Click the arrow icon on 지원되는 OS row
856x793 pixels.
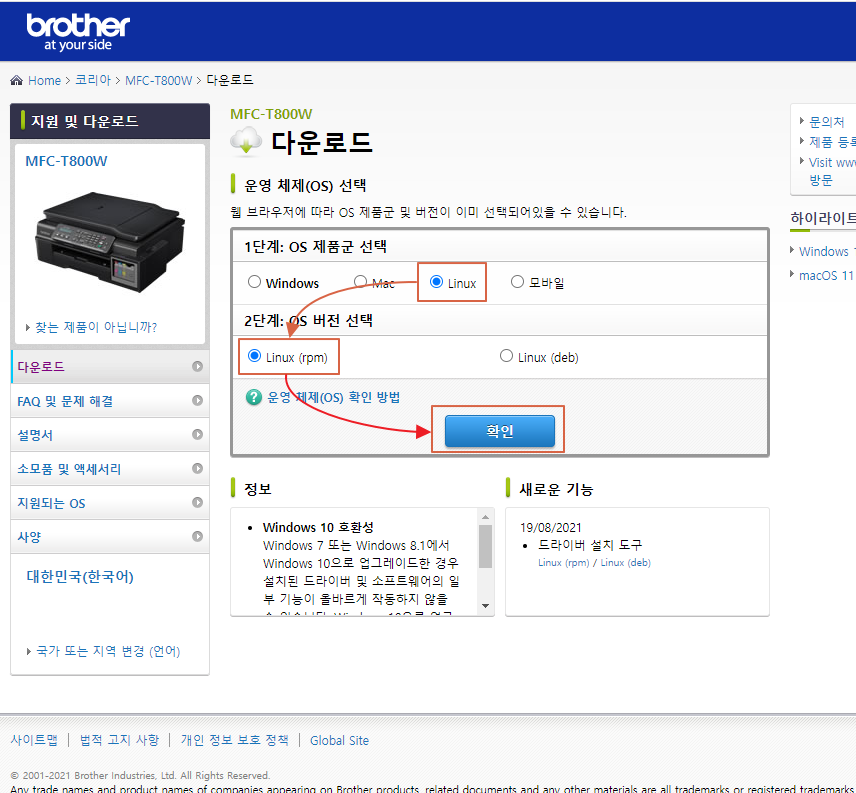tap(198, 502)
